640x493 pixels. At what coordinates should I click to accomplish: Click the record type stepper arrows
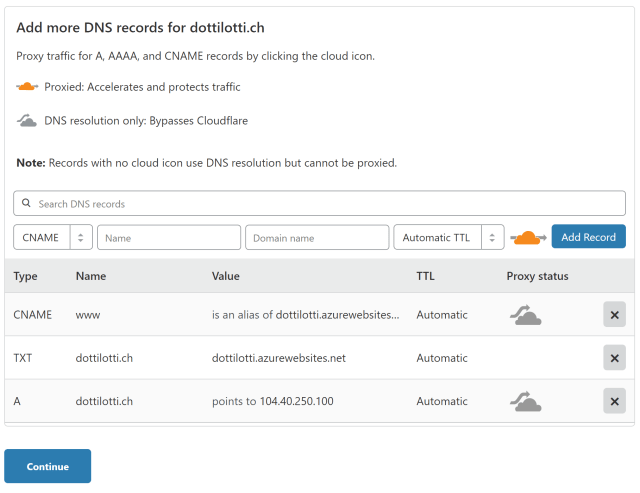(80, 238)
